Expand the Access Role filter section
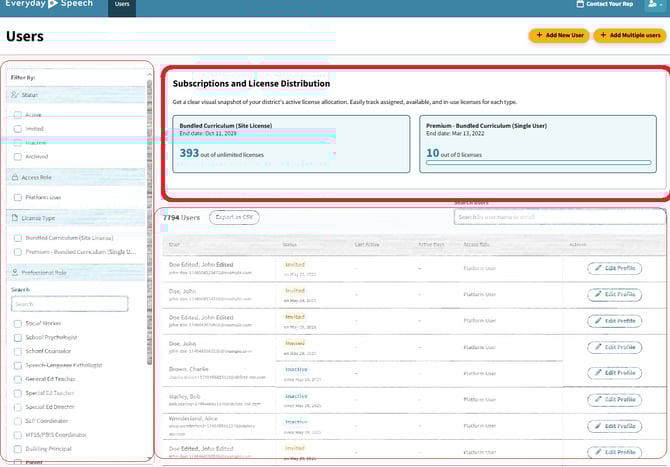670x467 pixels. 76,177
